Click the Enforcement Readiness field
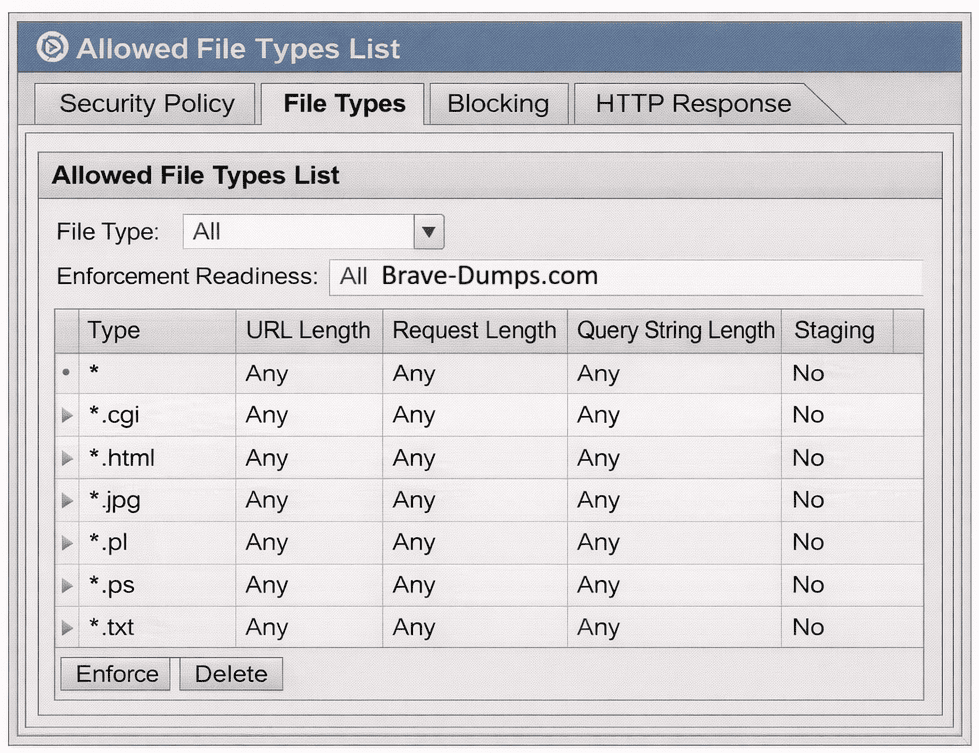 tap(625, 277)
